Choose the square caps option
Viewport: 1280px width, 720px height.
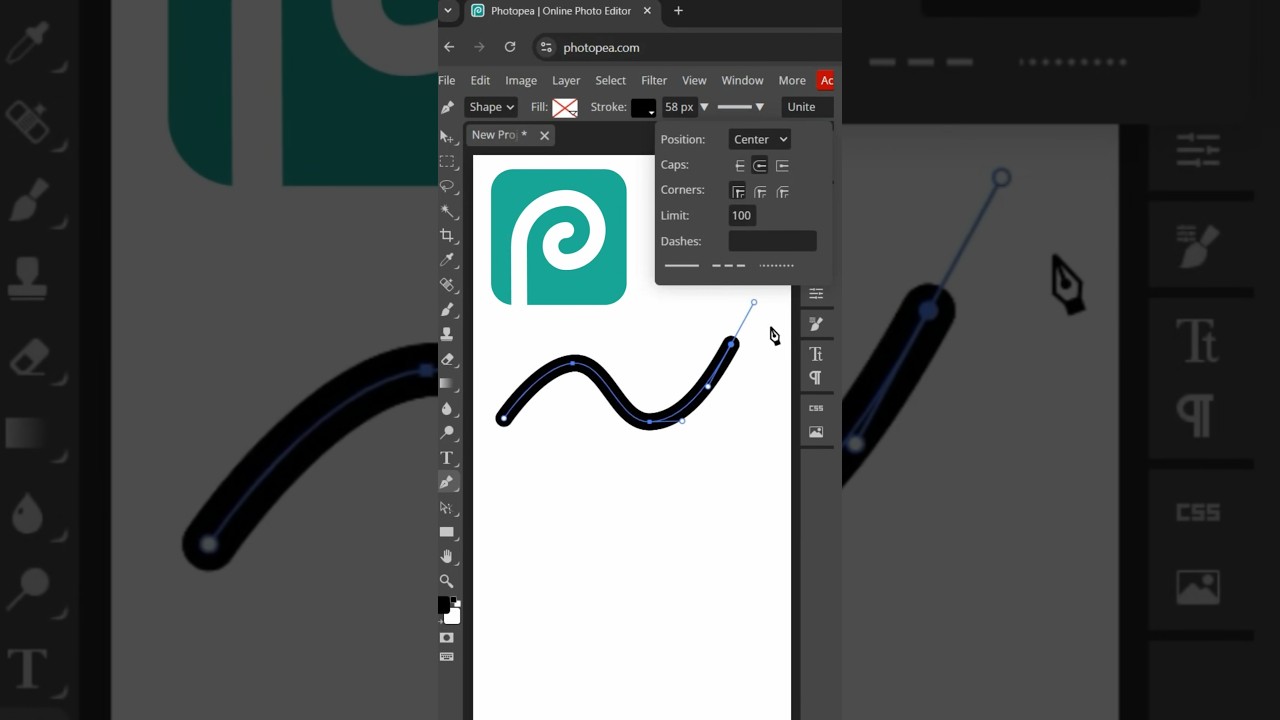pos(782,165)
